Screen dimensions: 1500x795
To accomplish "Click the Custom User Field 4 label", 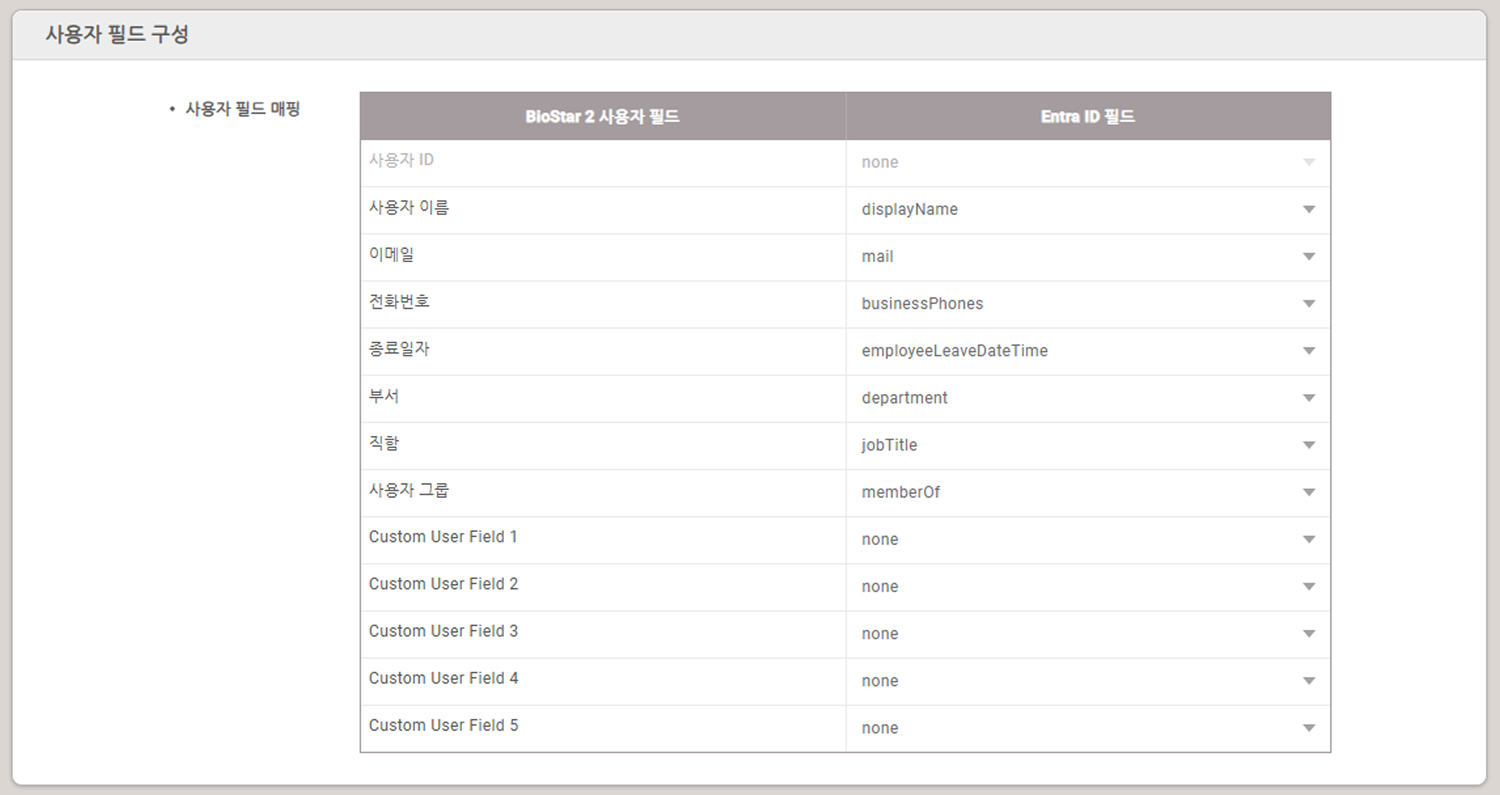I will pos(443,678).
